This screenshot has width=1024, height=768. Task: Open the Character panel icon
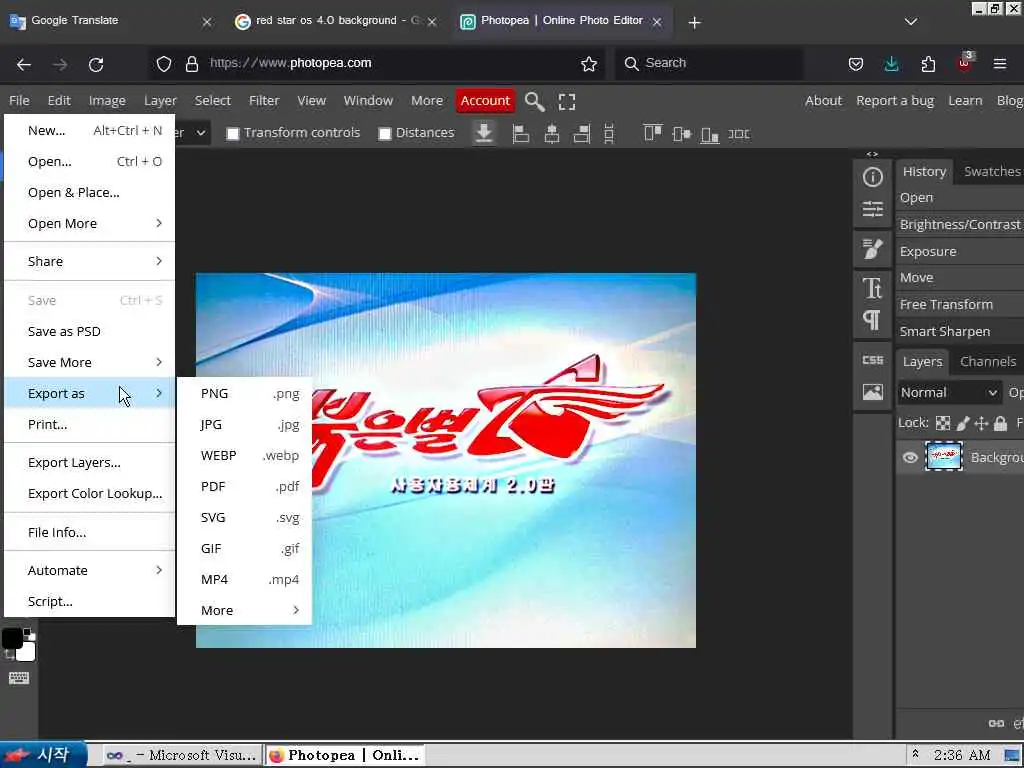[x=872, y=287]
